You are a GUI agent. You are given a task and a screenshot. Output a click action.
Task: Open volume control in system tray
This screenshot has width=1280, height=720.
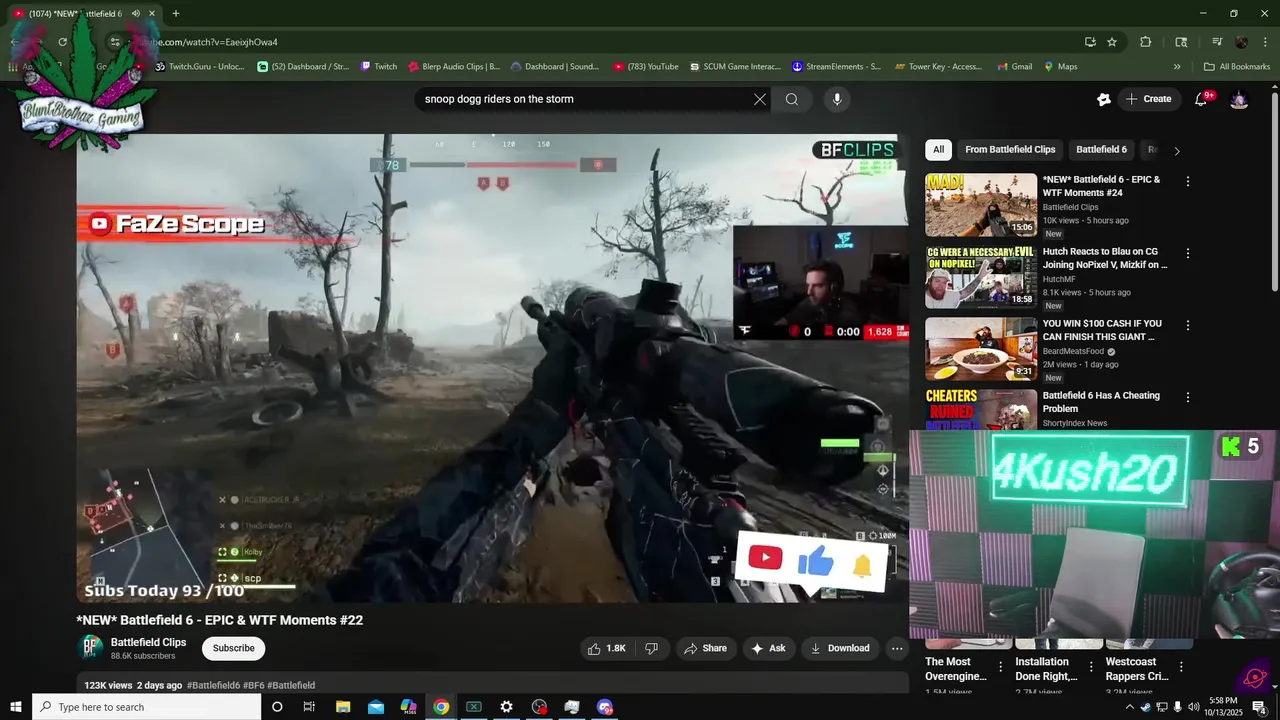pos(1194,707)
